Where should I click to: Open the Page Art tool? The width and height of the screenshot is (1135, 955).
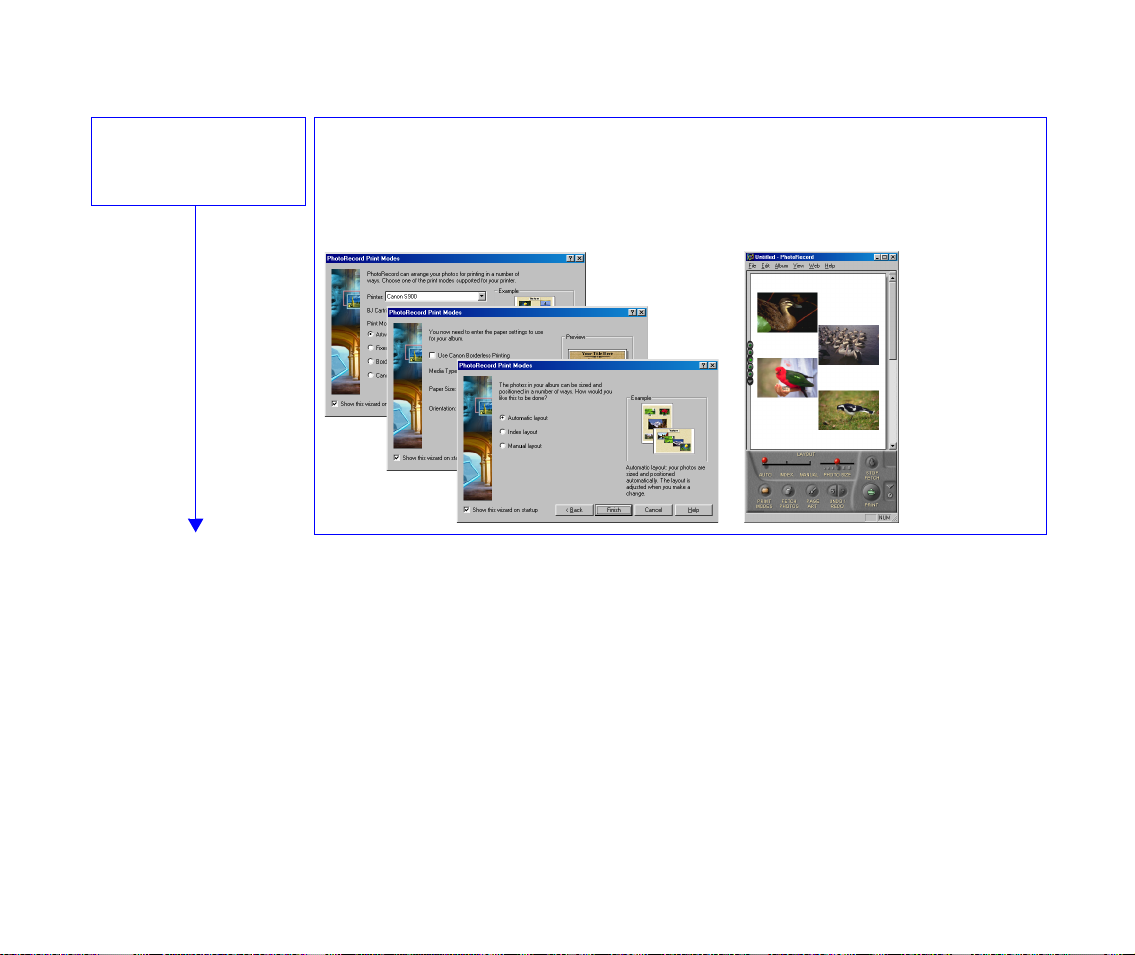[812, 490]
